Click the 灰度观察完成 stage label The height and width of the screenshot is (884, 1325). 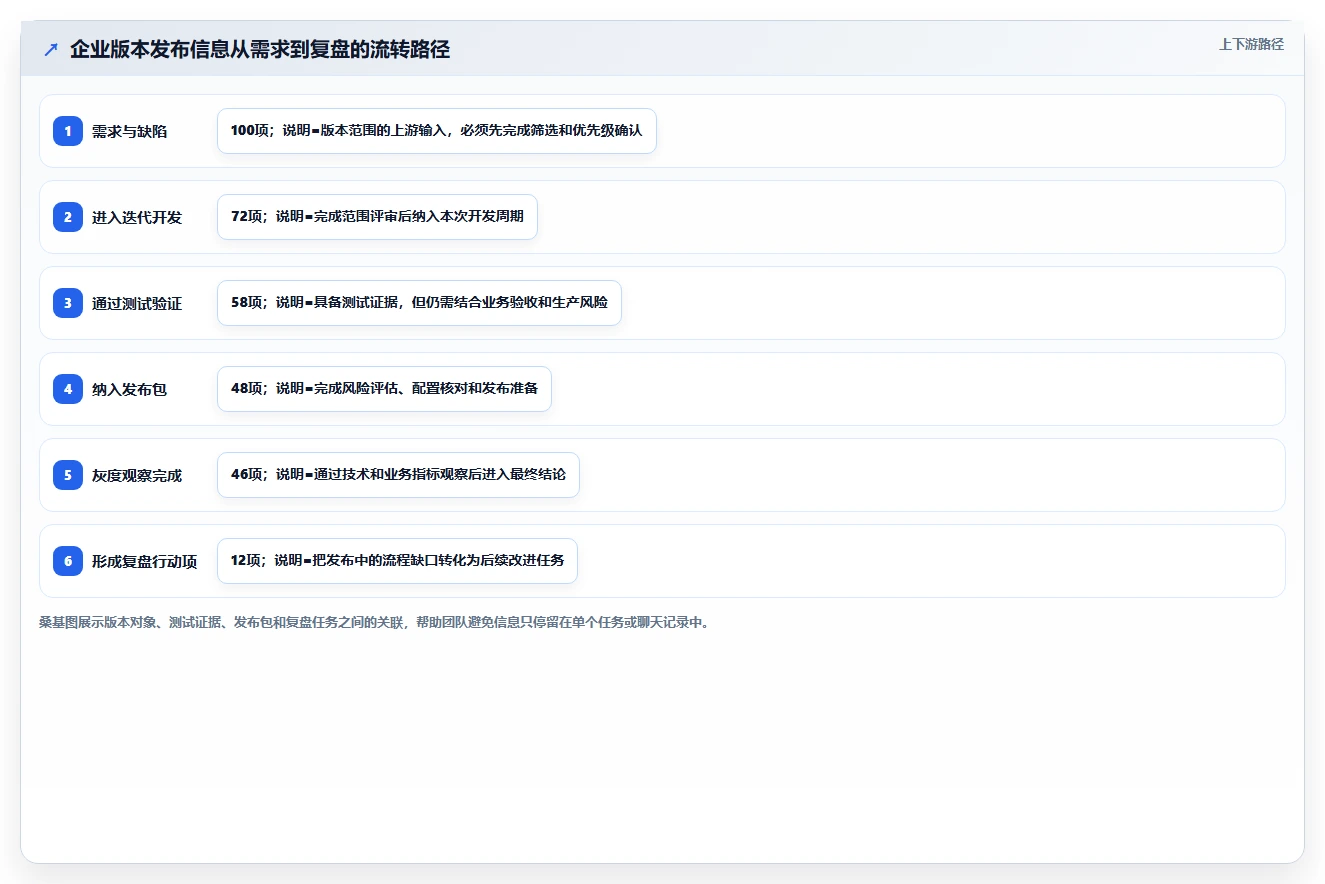click(137, 476)
